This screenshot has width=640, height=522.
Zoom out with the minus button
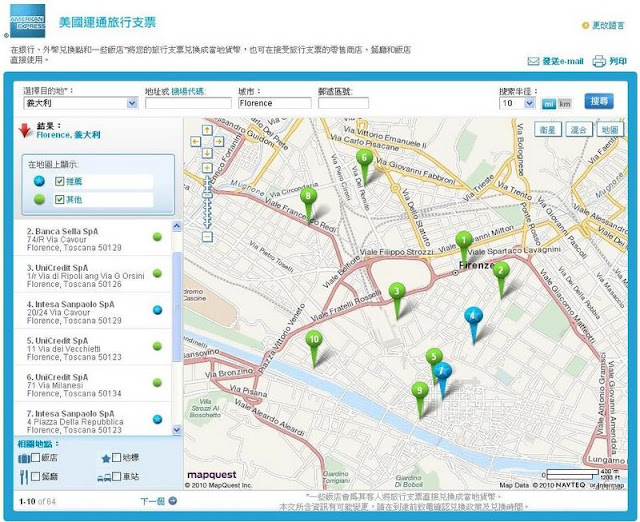point(207,236)
